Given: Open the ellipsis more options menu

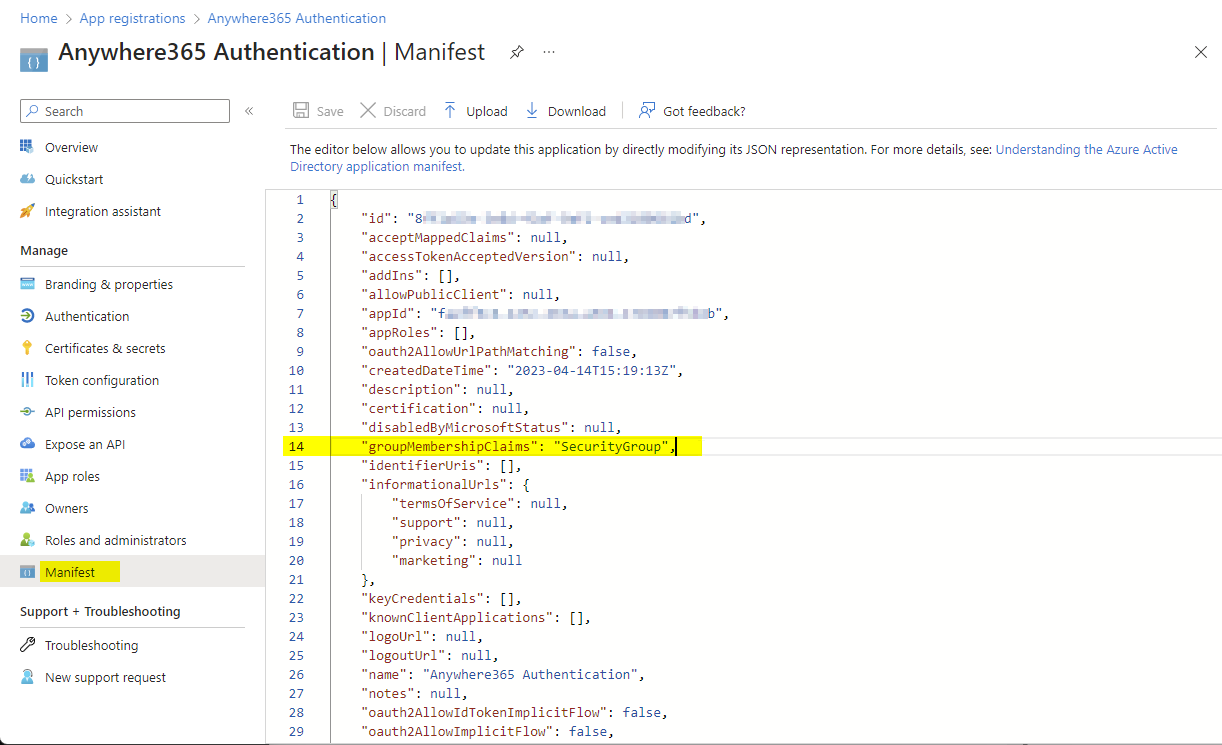Looking at the screenshot, I should coord(549,52).
